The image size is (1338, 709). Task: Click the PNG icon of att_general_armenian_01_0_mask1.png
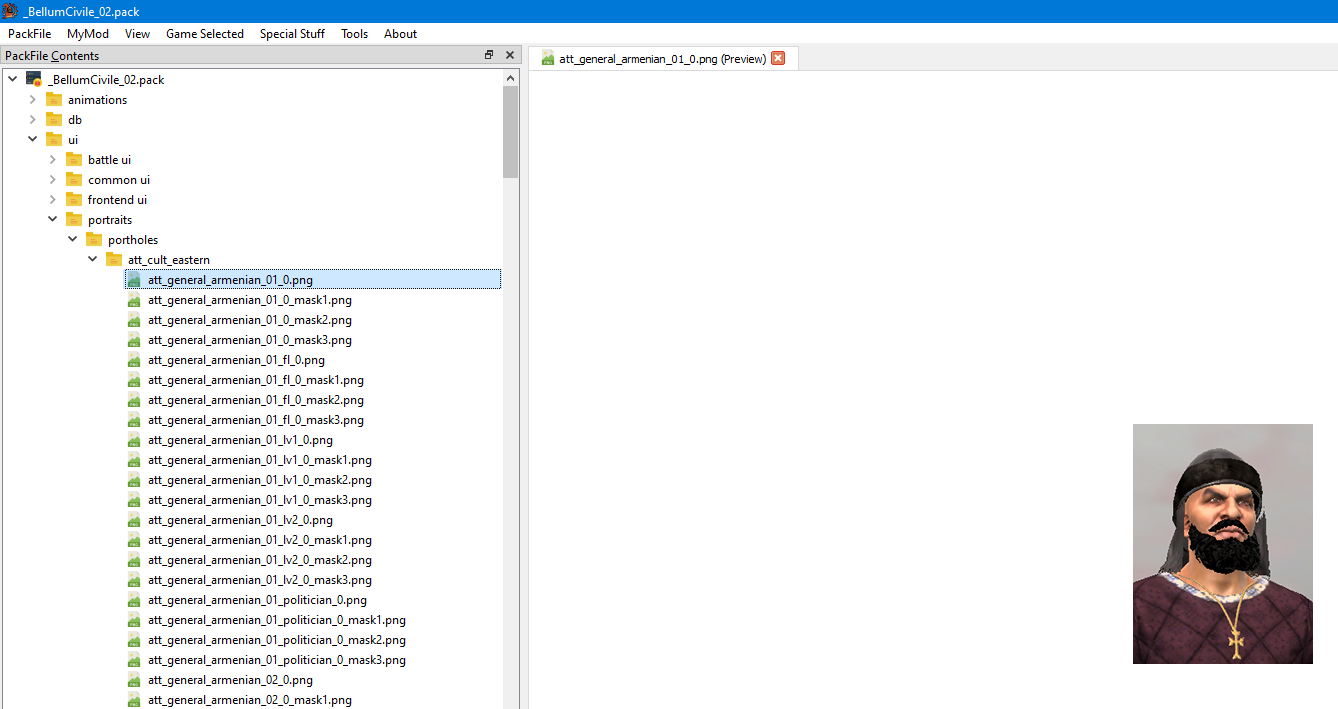point(134,299)
